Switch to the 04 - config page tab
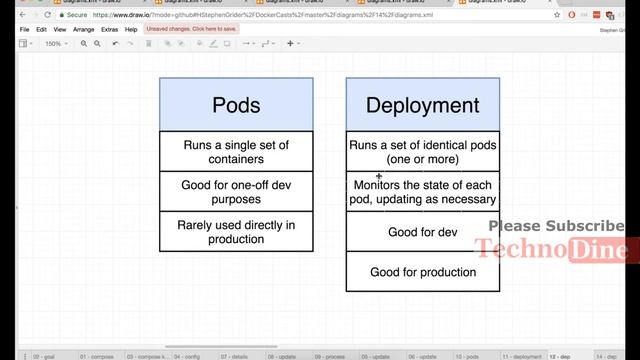The width and height of the screenshot is (640, 360). [x=187, y=356]
